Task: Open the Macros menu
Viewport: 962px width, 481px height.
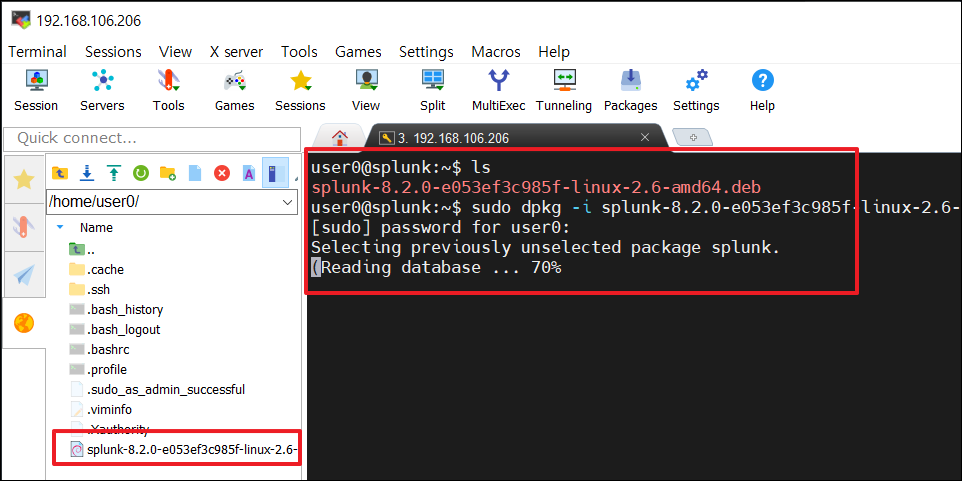Action: (x=496, y=52)
